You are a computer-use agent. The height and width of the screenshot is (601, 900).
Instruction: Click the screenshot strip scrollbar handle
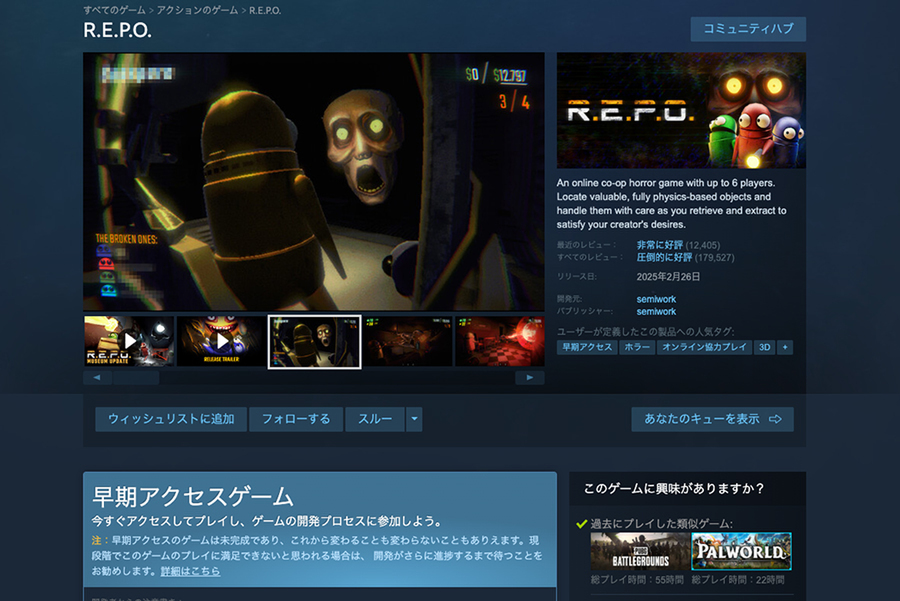coord(136,378)
